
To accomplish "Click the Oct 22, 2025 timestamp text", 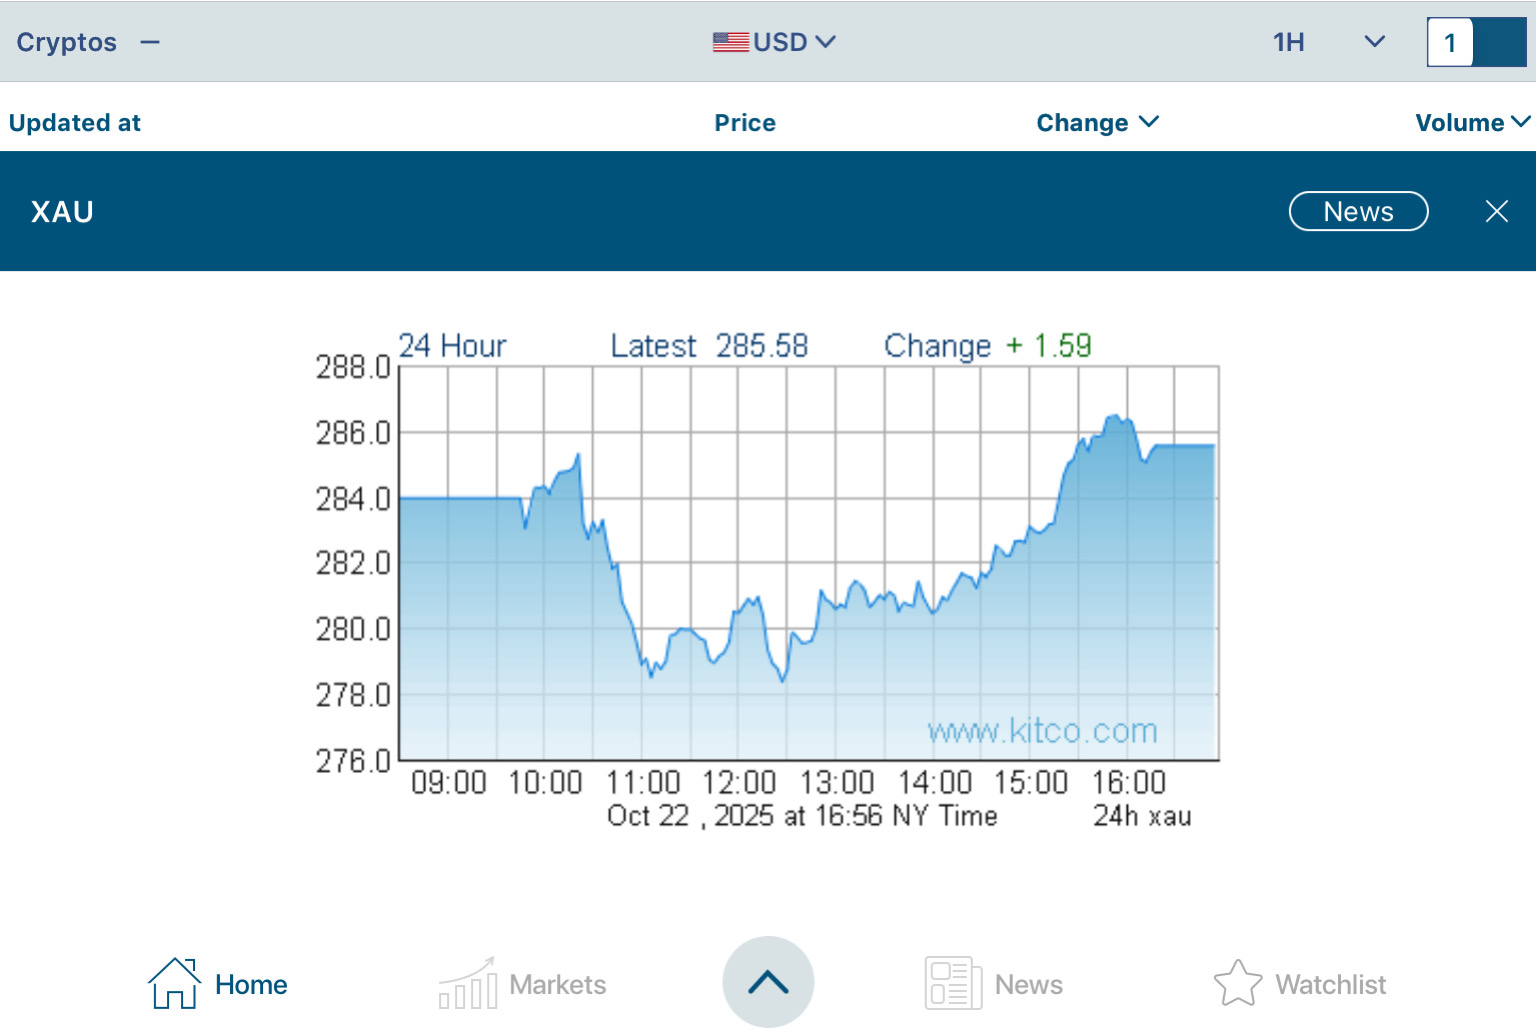I will (x=802, y=816).
